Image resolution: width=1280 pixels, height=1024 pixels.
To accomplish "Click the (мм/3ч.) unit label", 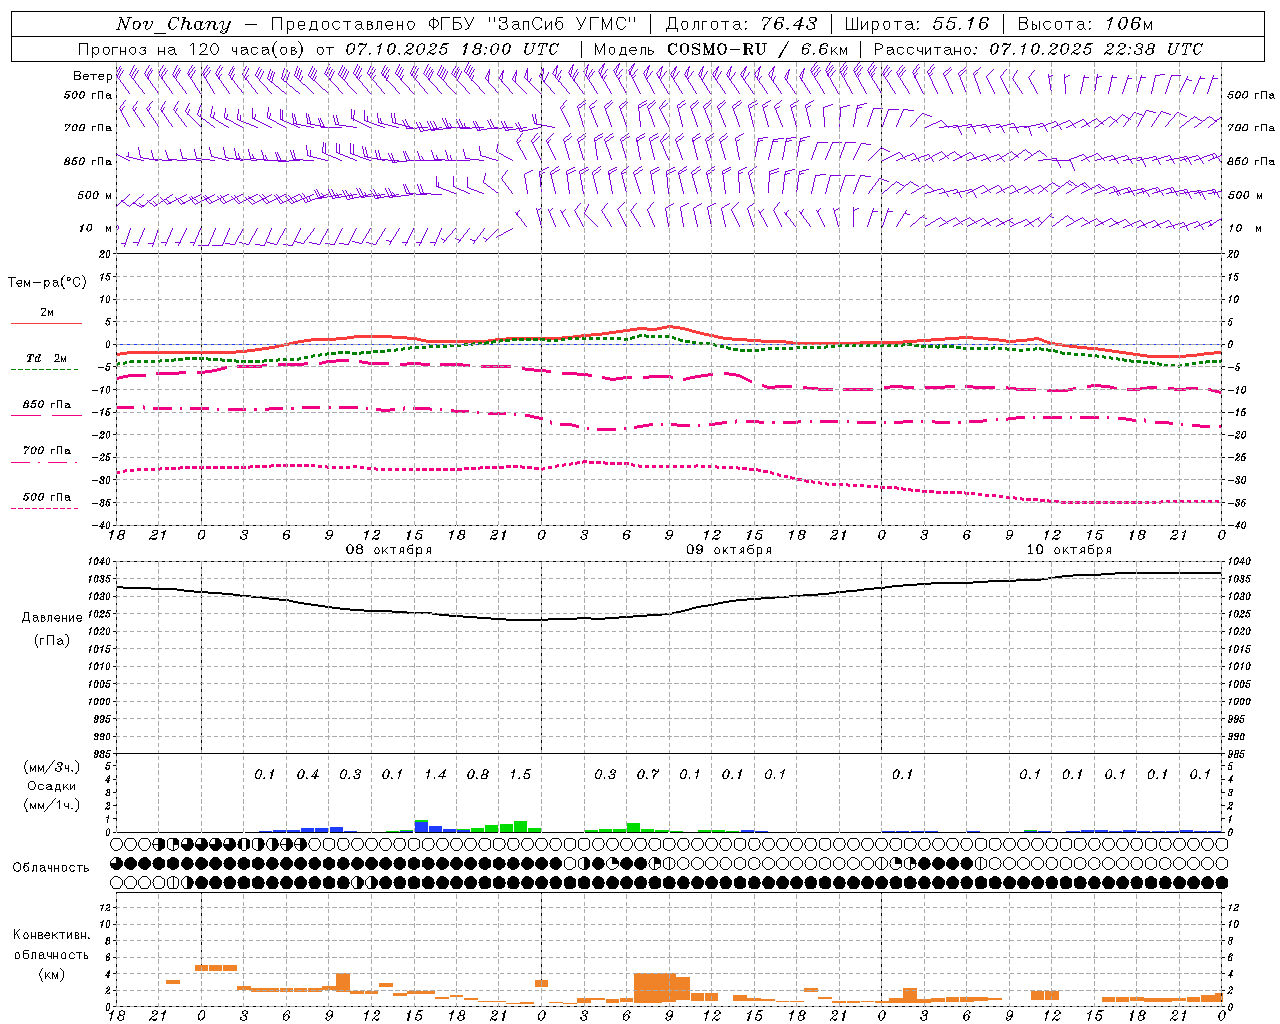I will click(x=52, y=767).
